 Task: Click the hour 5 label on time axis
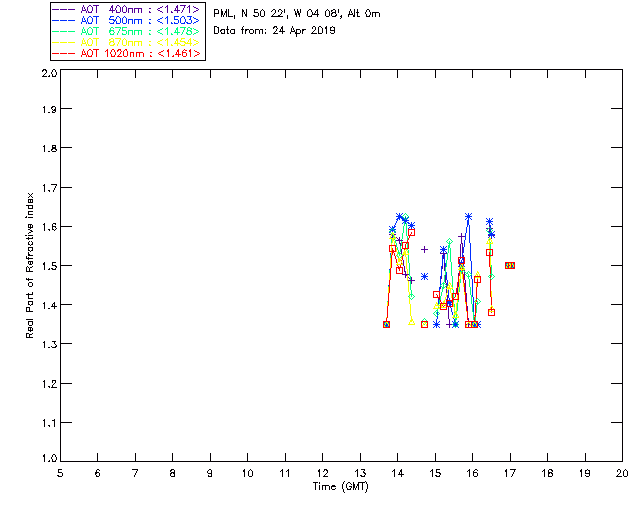(x=60, y=474)
